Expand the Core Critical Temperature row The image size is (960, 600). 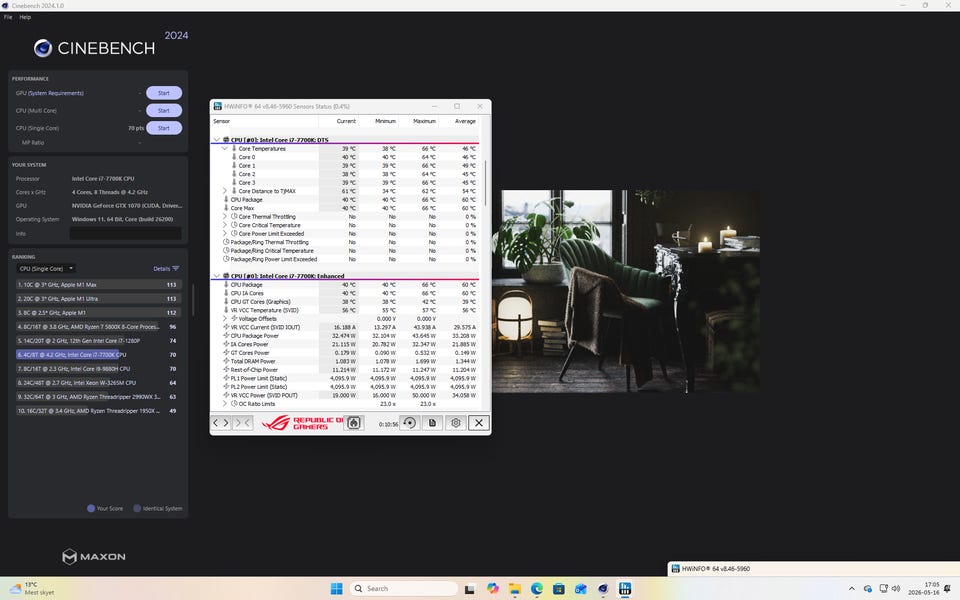[x=225, y=225]
